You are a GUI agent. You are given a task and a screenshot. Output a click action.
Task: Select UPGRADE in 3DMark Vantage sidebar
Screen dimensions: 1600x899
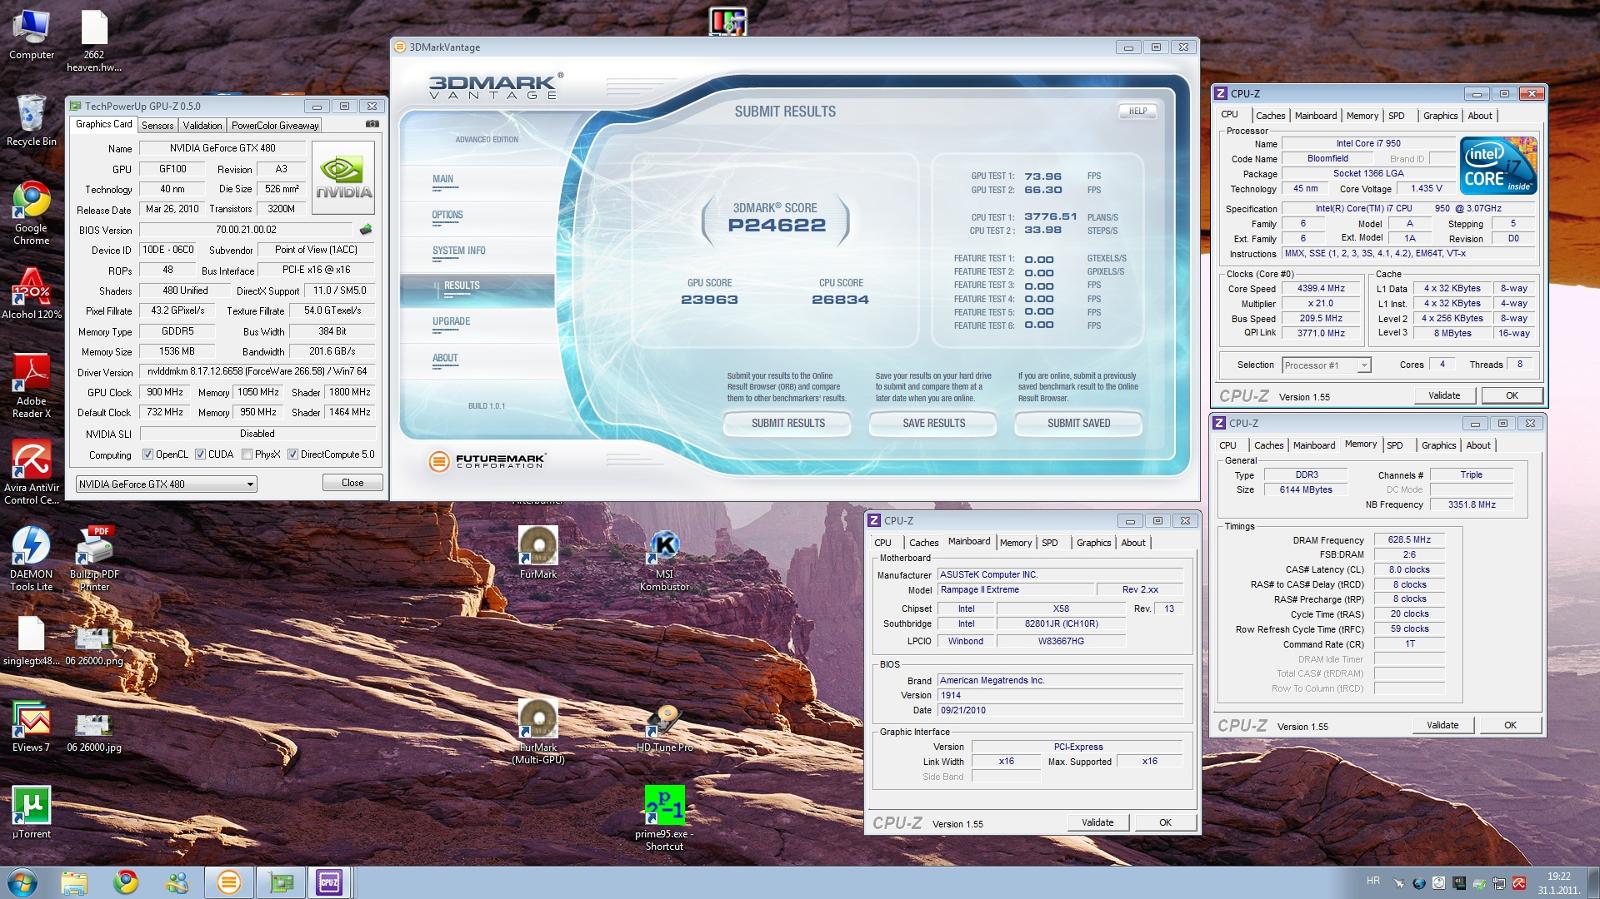click(451, 322)
